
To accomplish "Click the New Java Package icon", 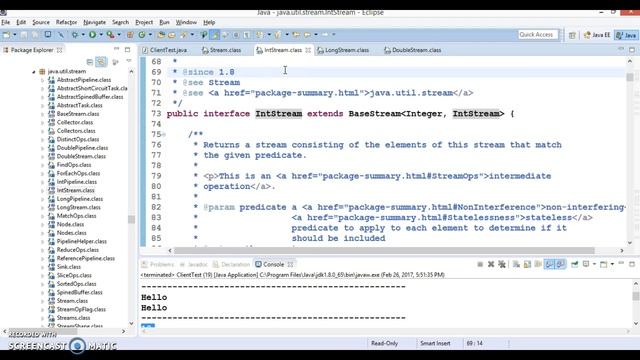I will click(x=130, y=35).
